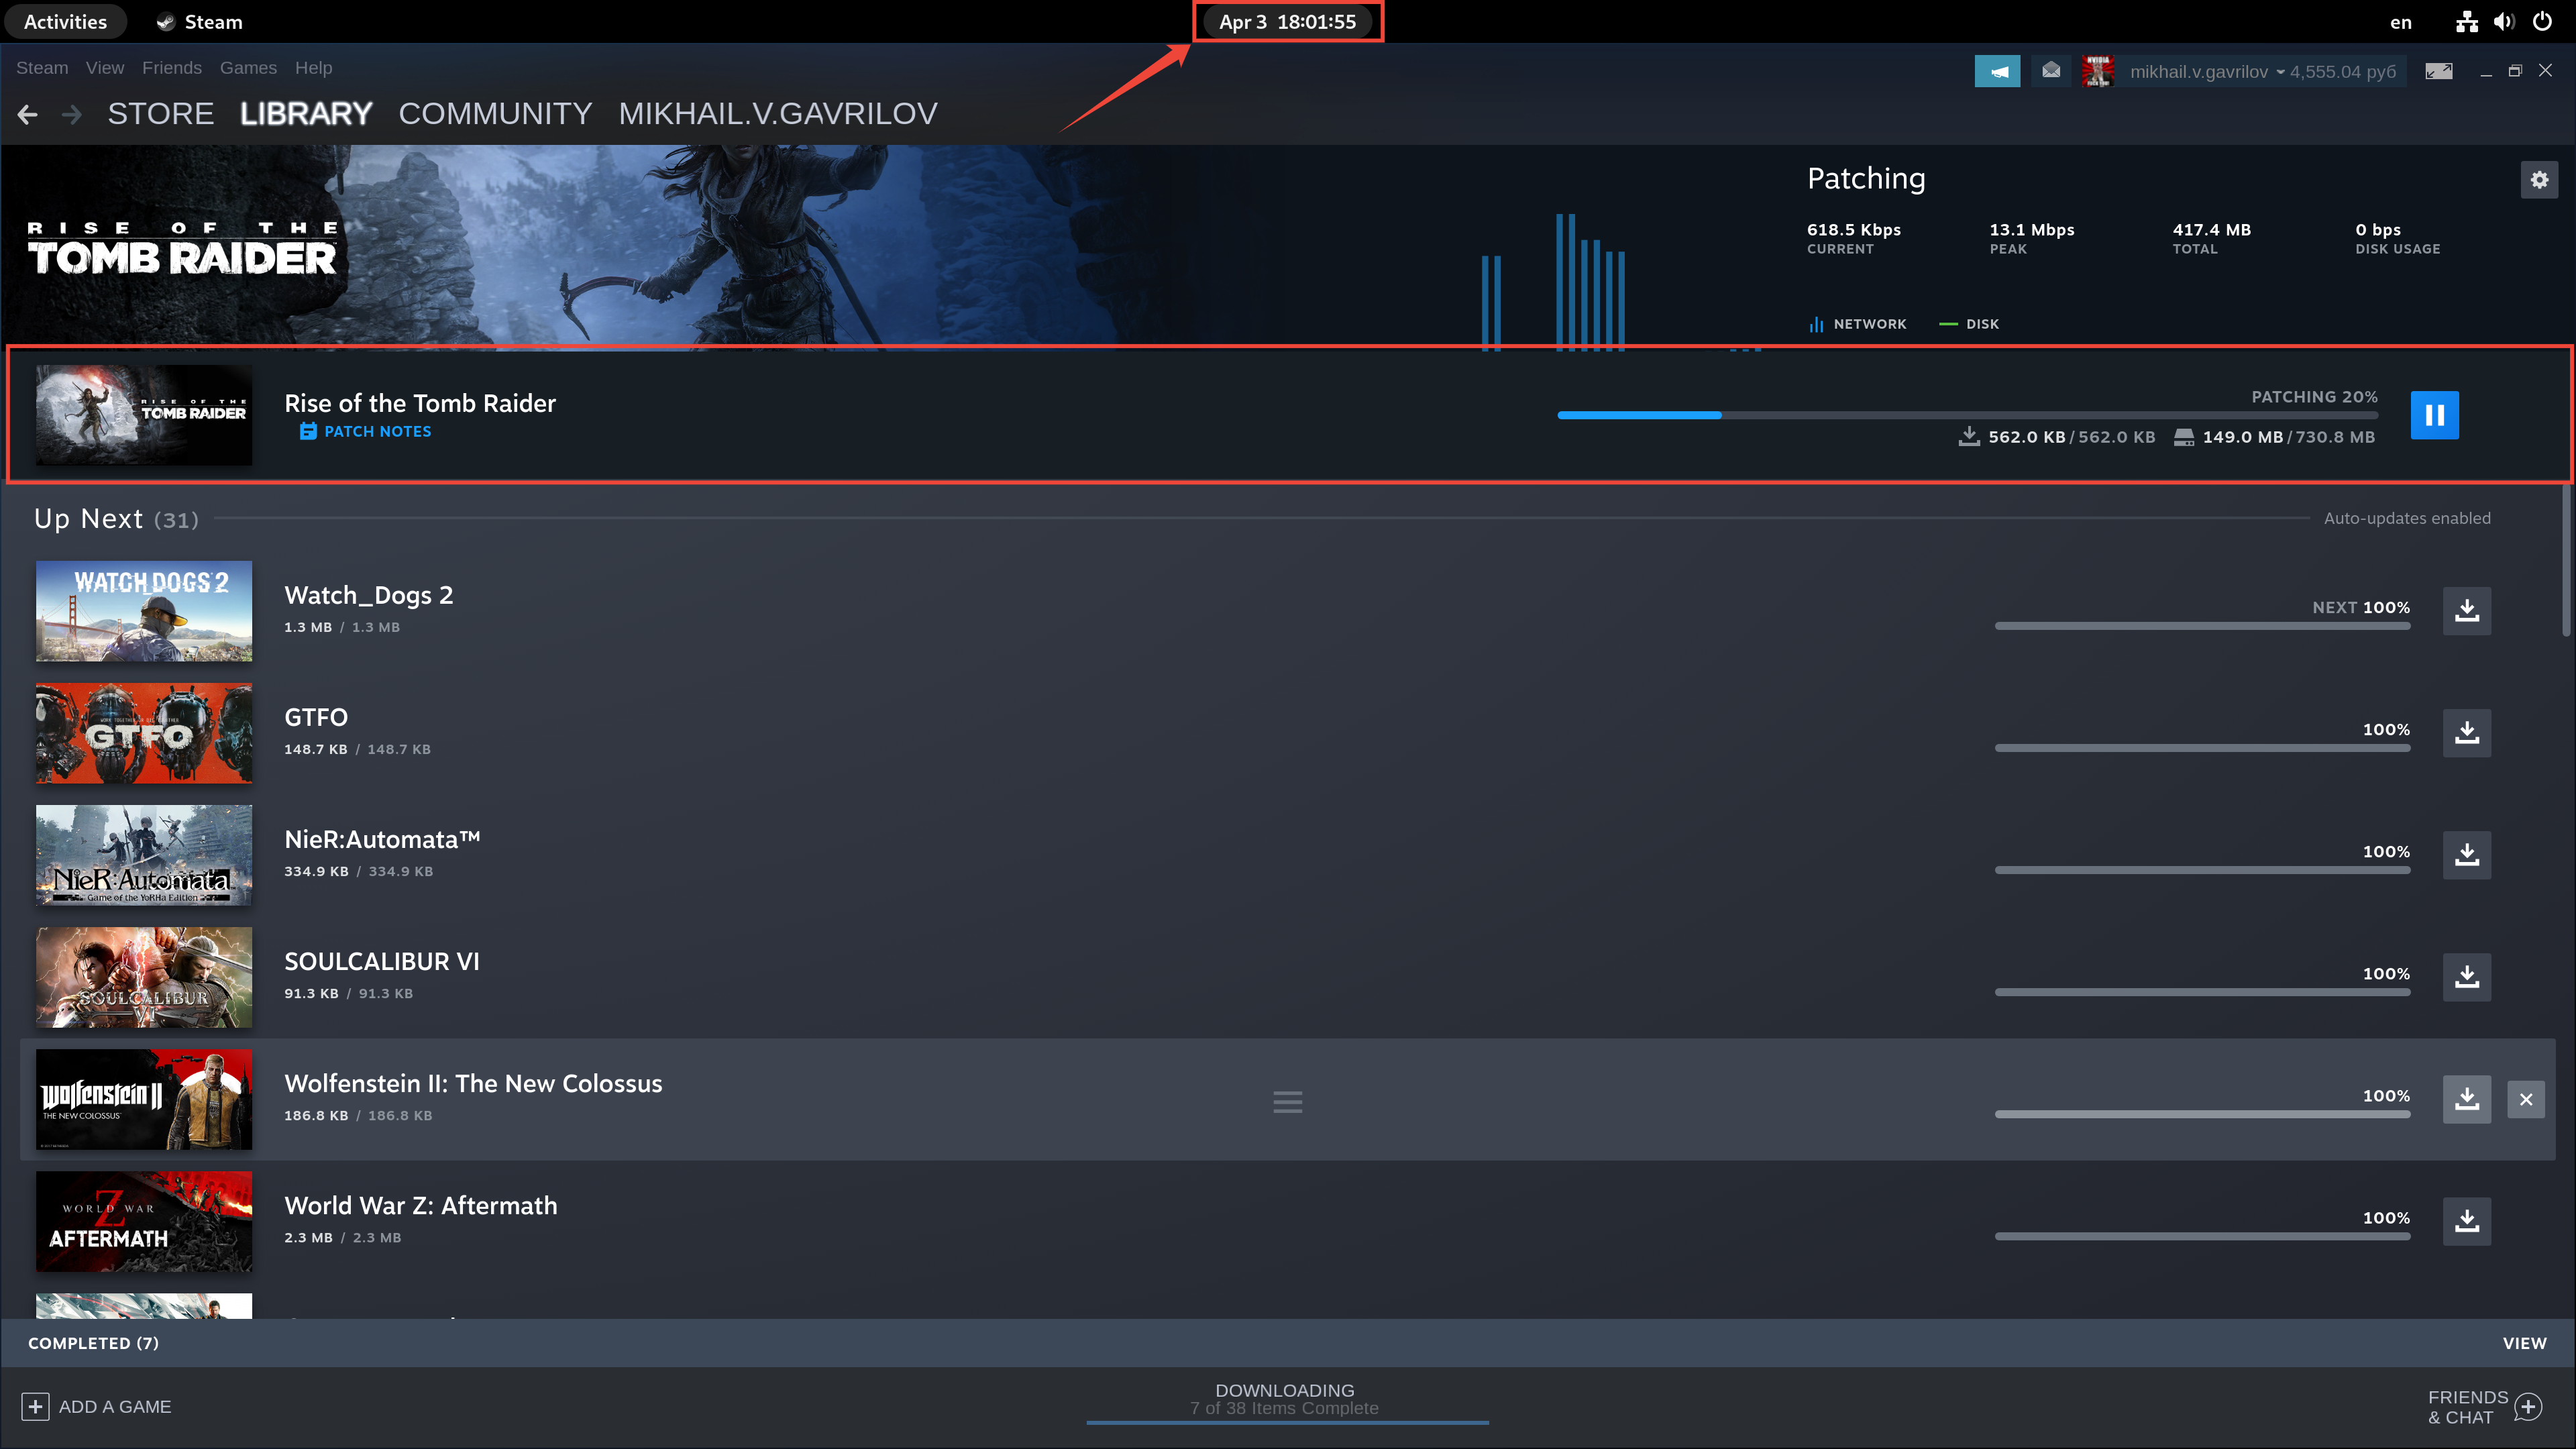The height and width of the screenshot is (1449, 2576).
Task: Start SOULCALIBUR VI download now
Action: 2467,976
